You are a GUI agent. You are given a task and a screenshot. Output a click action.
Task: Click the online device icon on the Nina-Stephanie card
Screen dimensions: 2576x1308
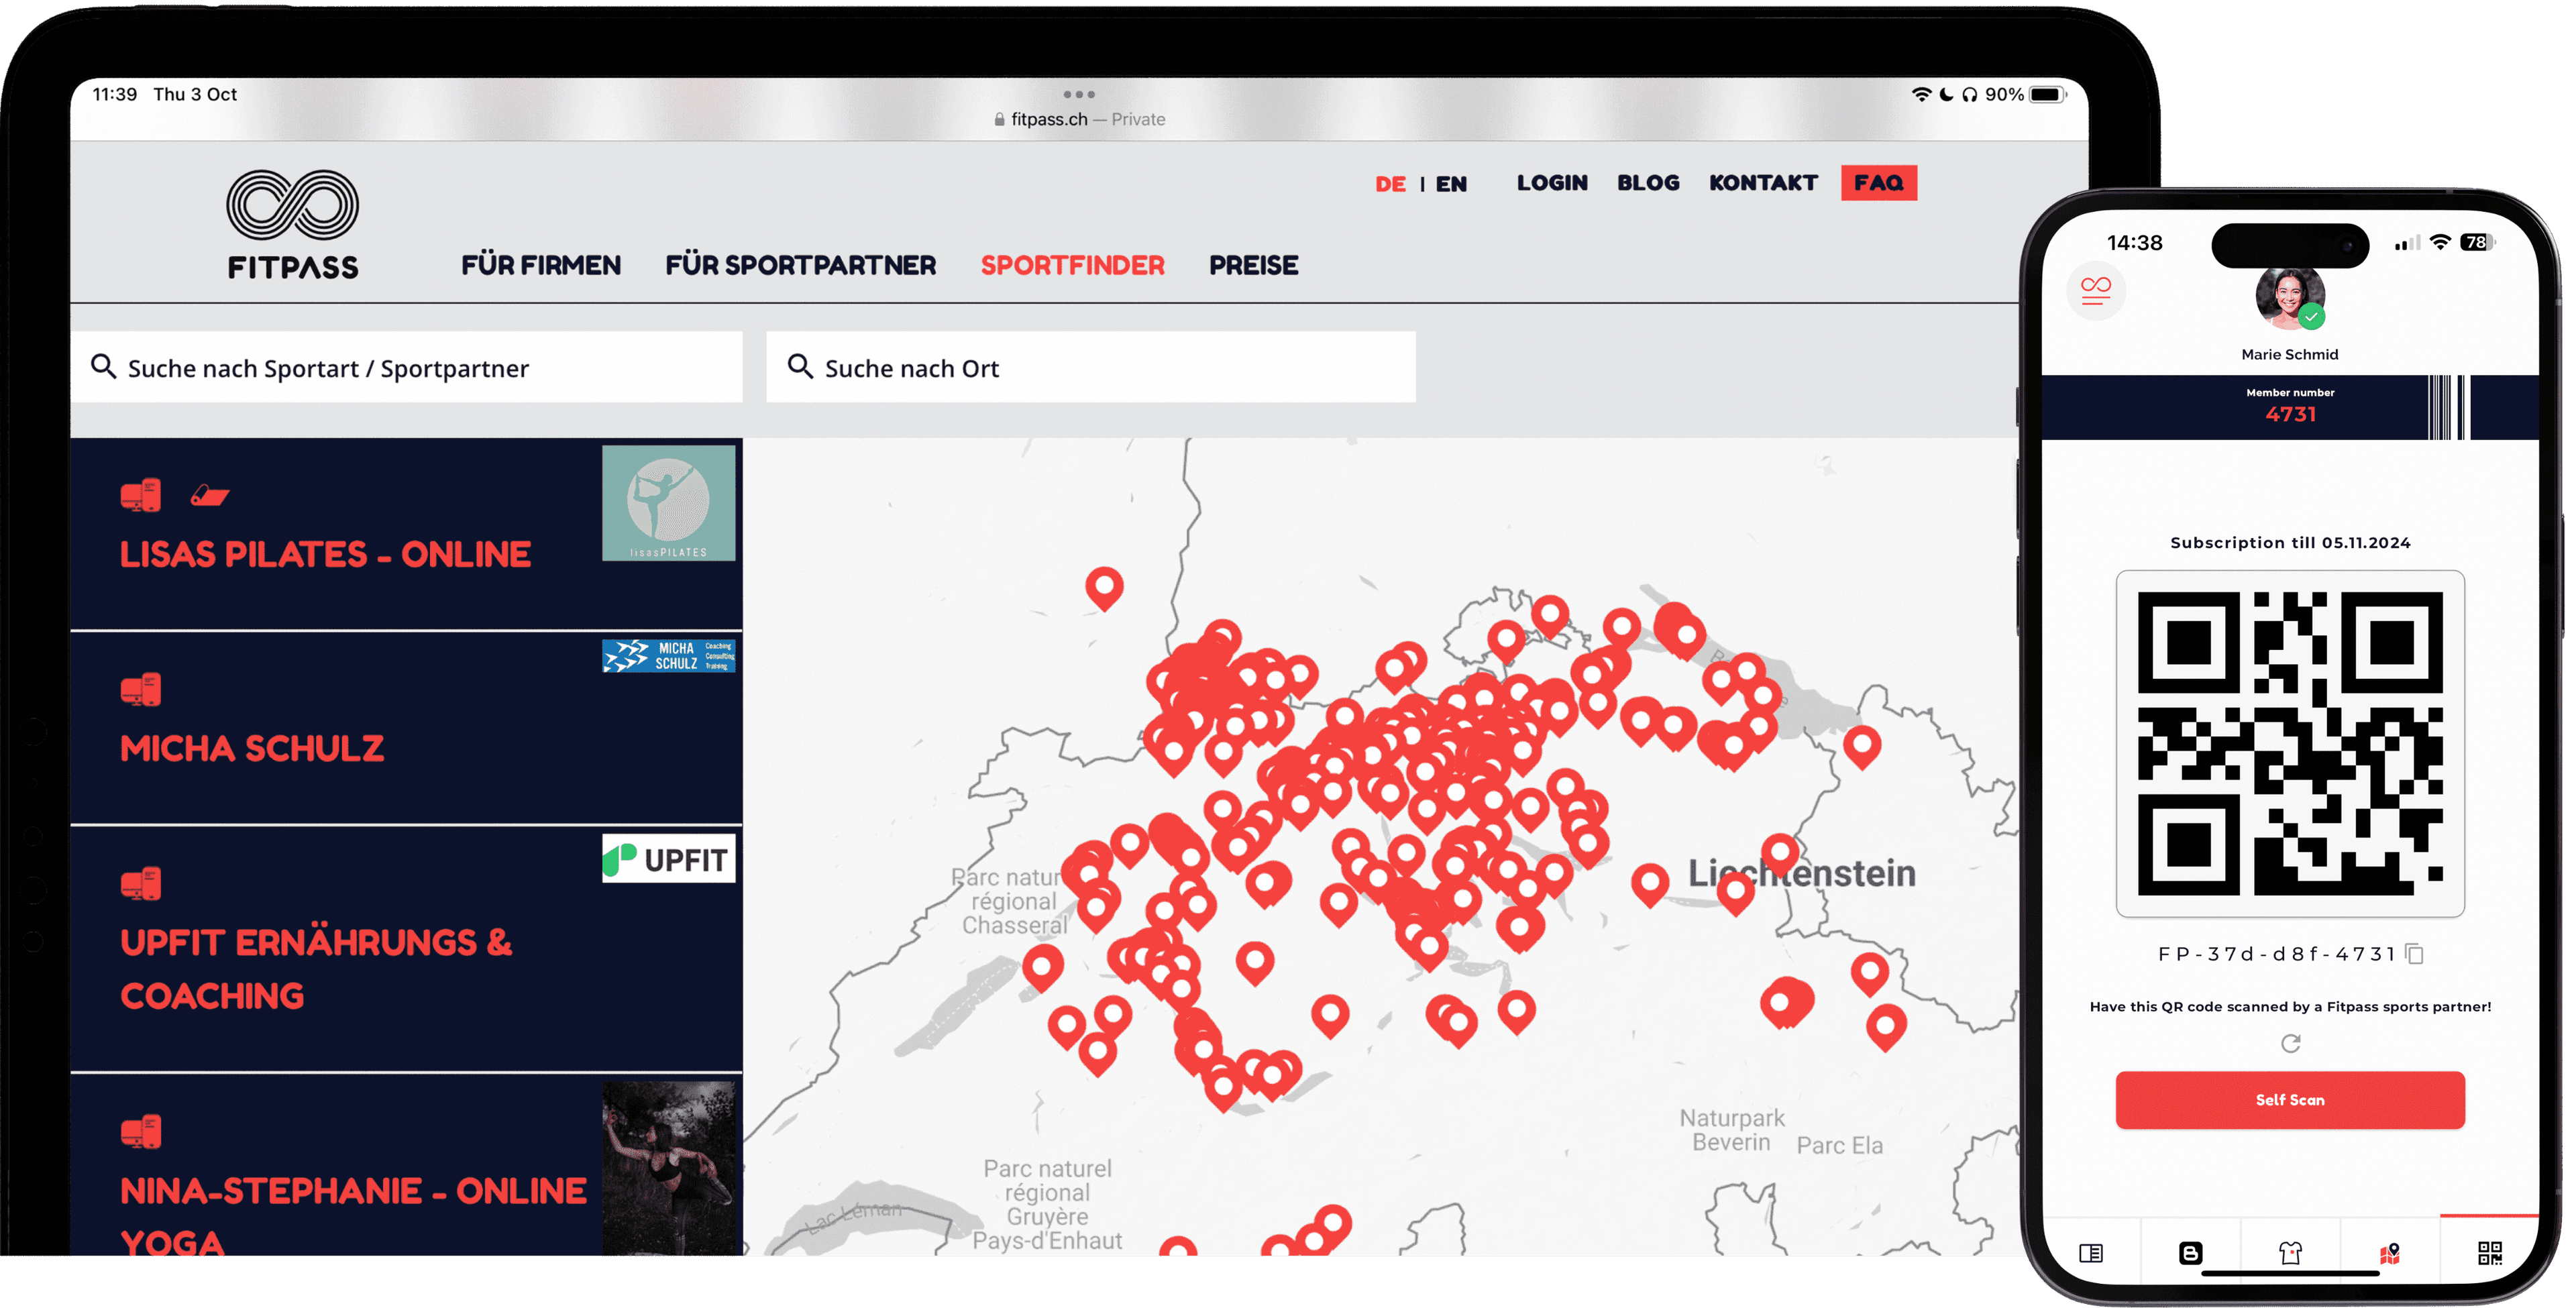[140, 1132]
